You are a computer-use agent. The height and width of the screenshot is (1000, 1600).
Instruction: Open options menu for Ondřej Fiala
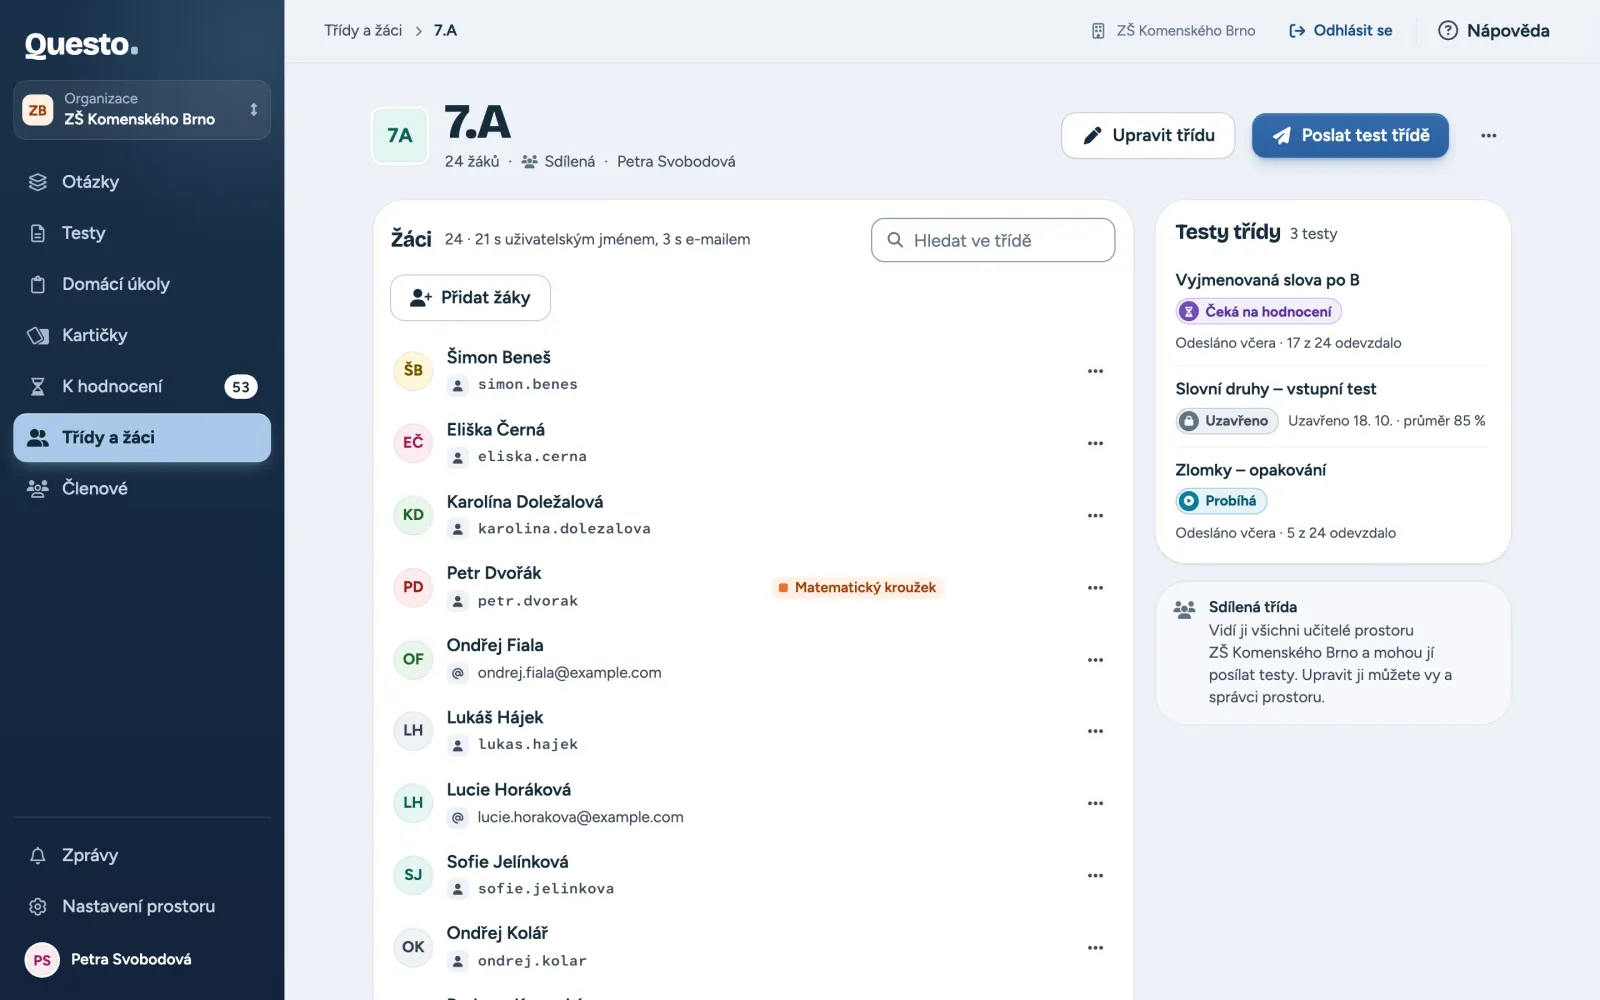[1095, 660]
